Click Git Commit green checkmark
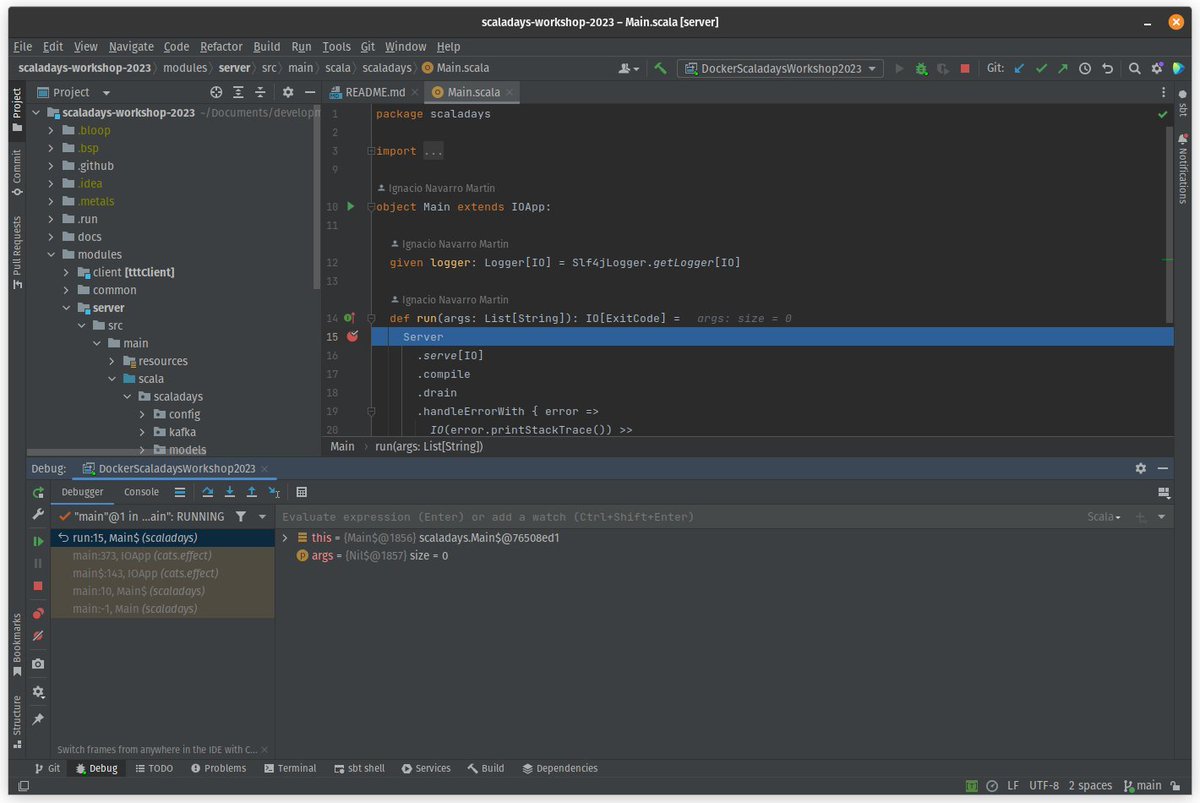 point(1041,68)
